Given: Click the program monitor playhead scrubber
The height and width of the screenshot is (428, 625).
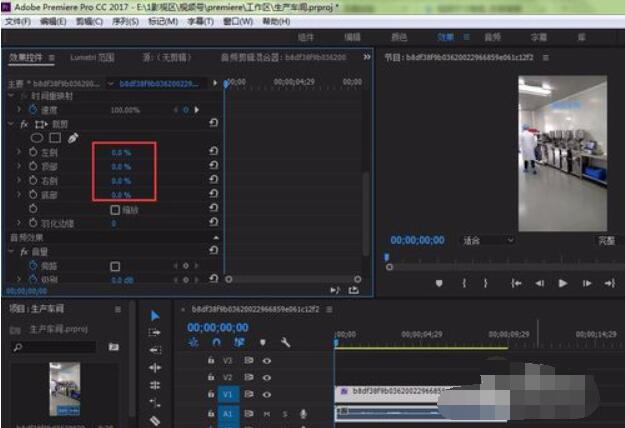Looking at the screenshot, I should [386, 257].
